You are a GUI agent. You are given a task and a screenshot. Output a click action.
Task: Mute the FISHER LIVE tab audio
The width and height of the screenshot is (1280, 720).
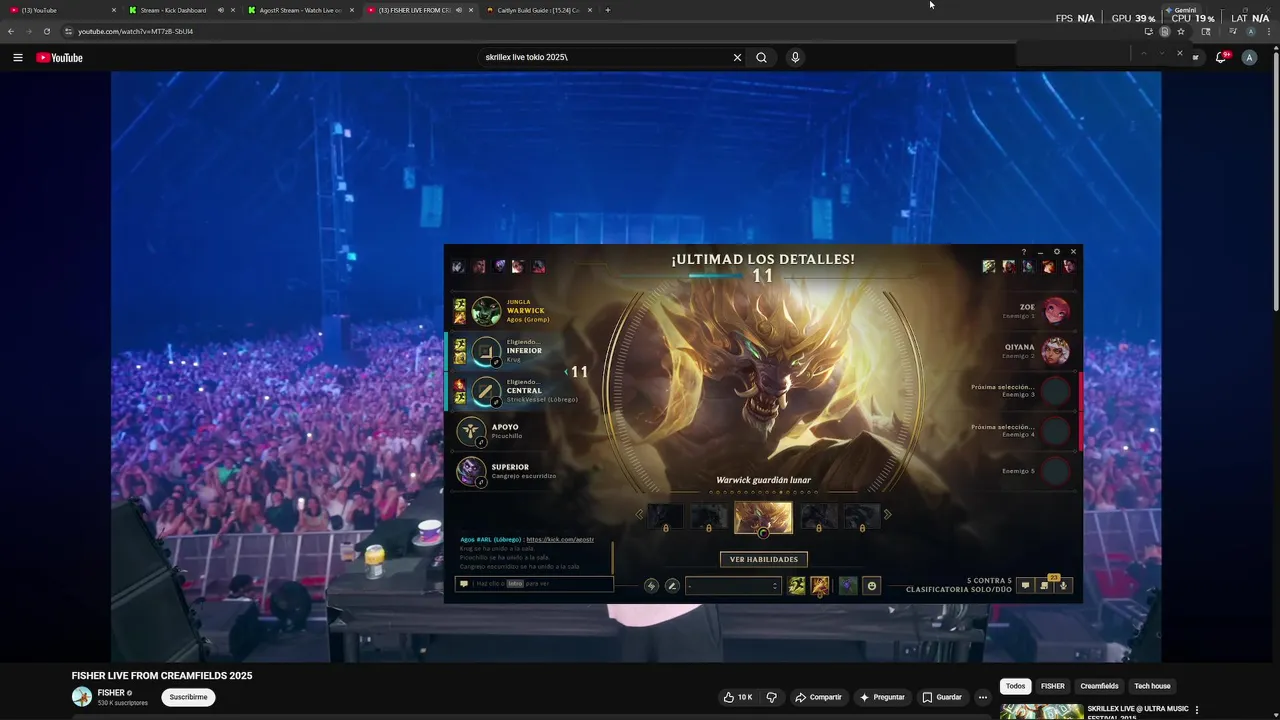coord(459,10)
